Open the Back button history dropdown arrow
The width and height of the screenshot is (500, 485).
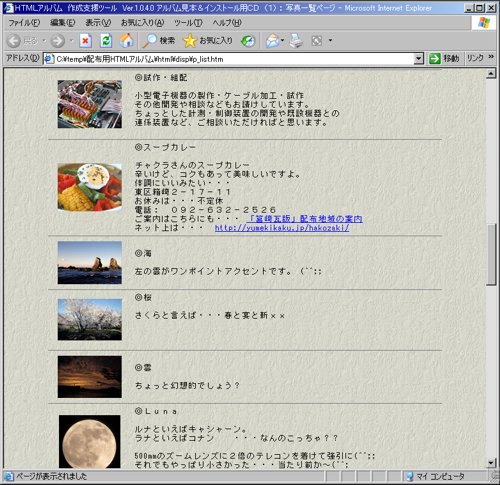point(44,41)
